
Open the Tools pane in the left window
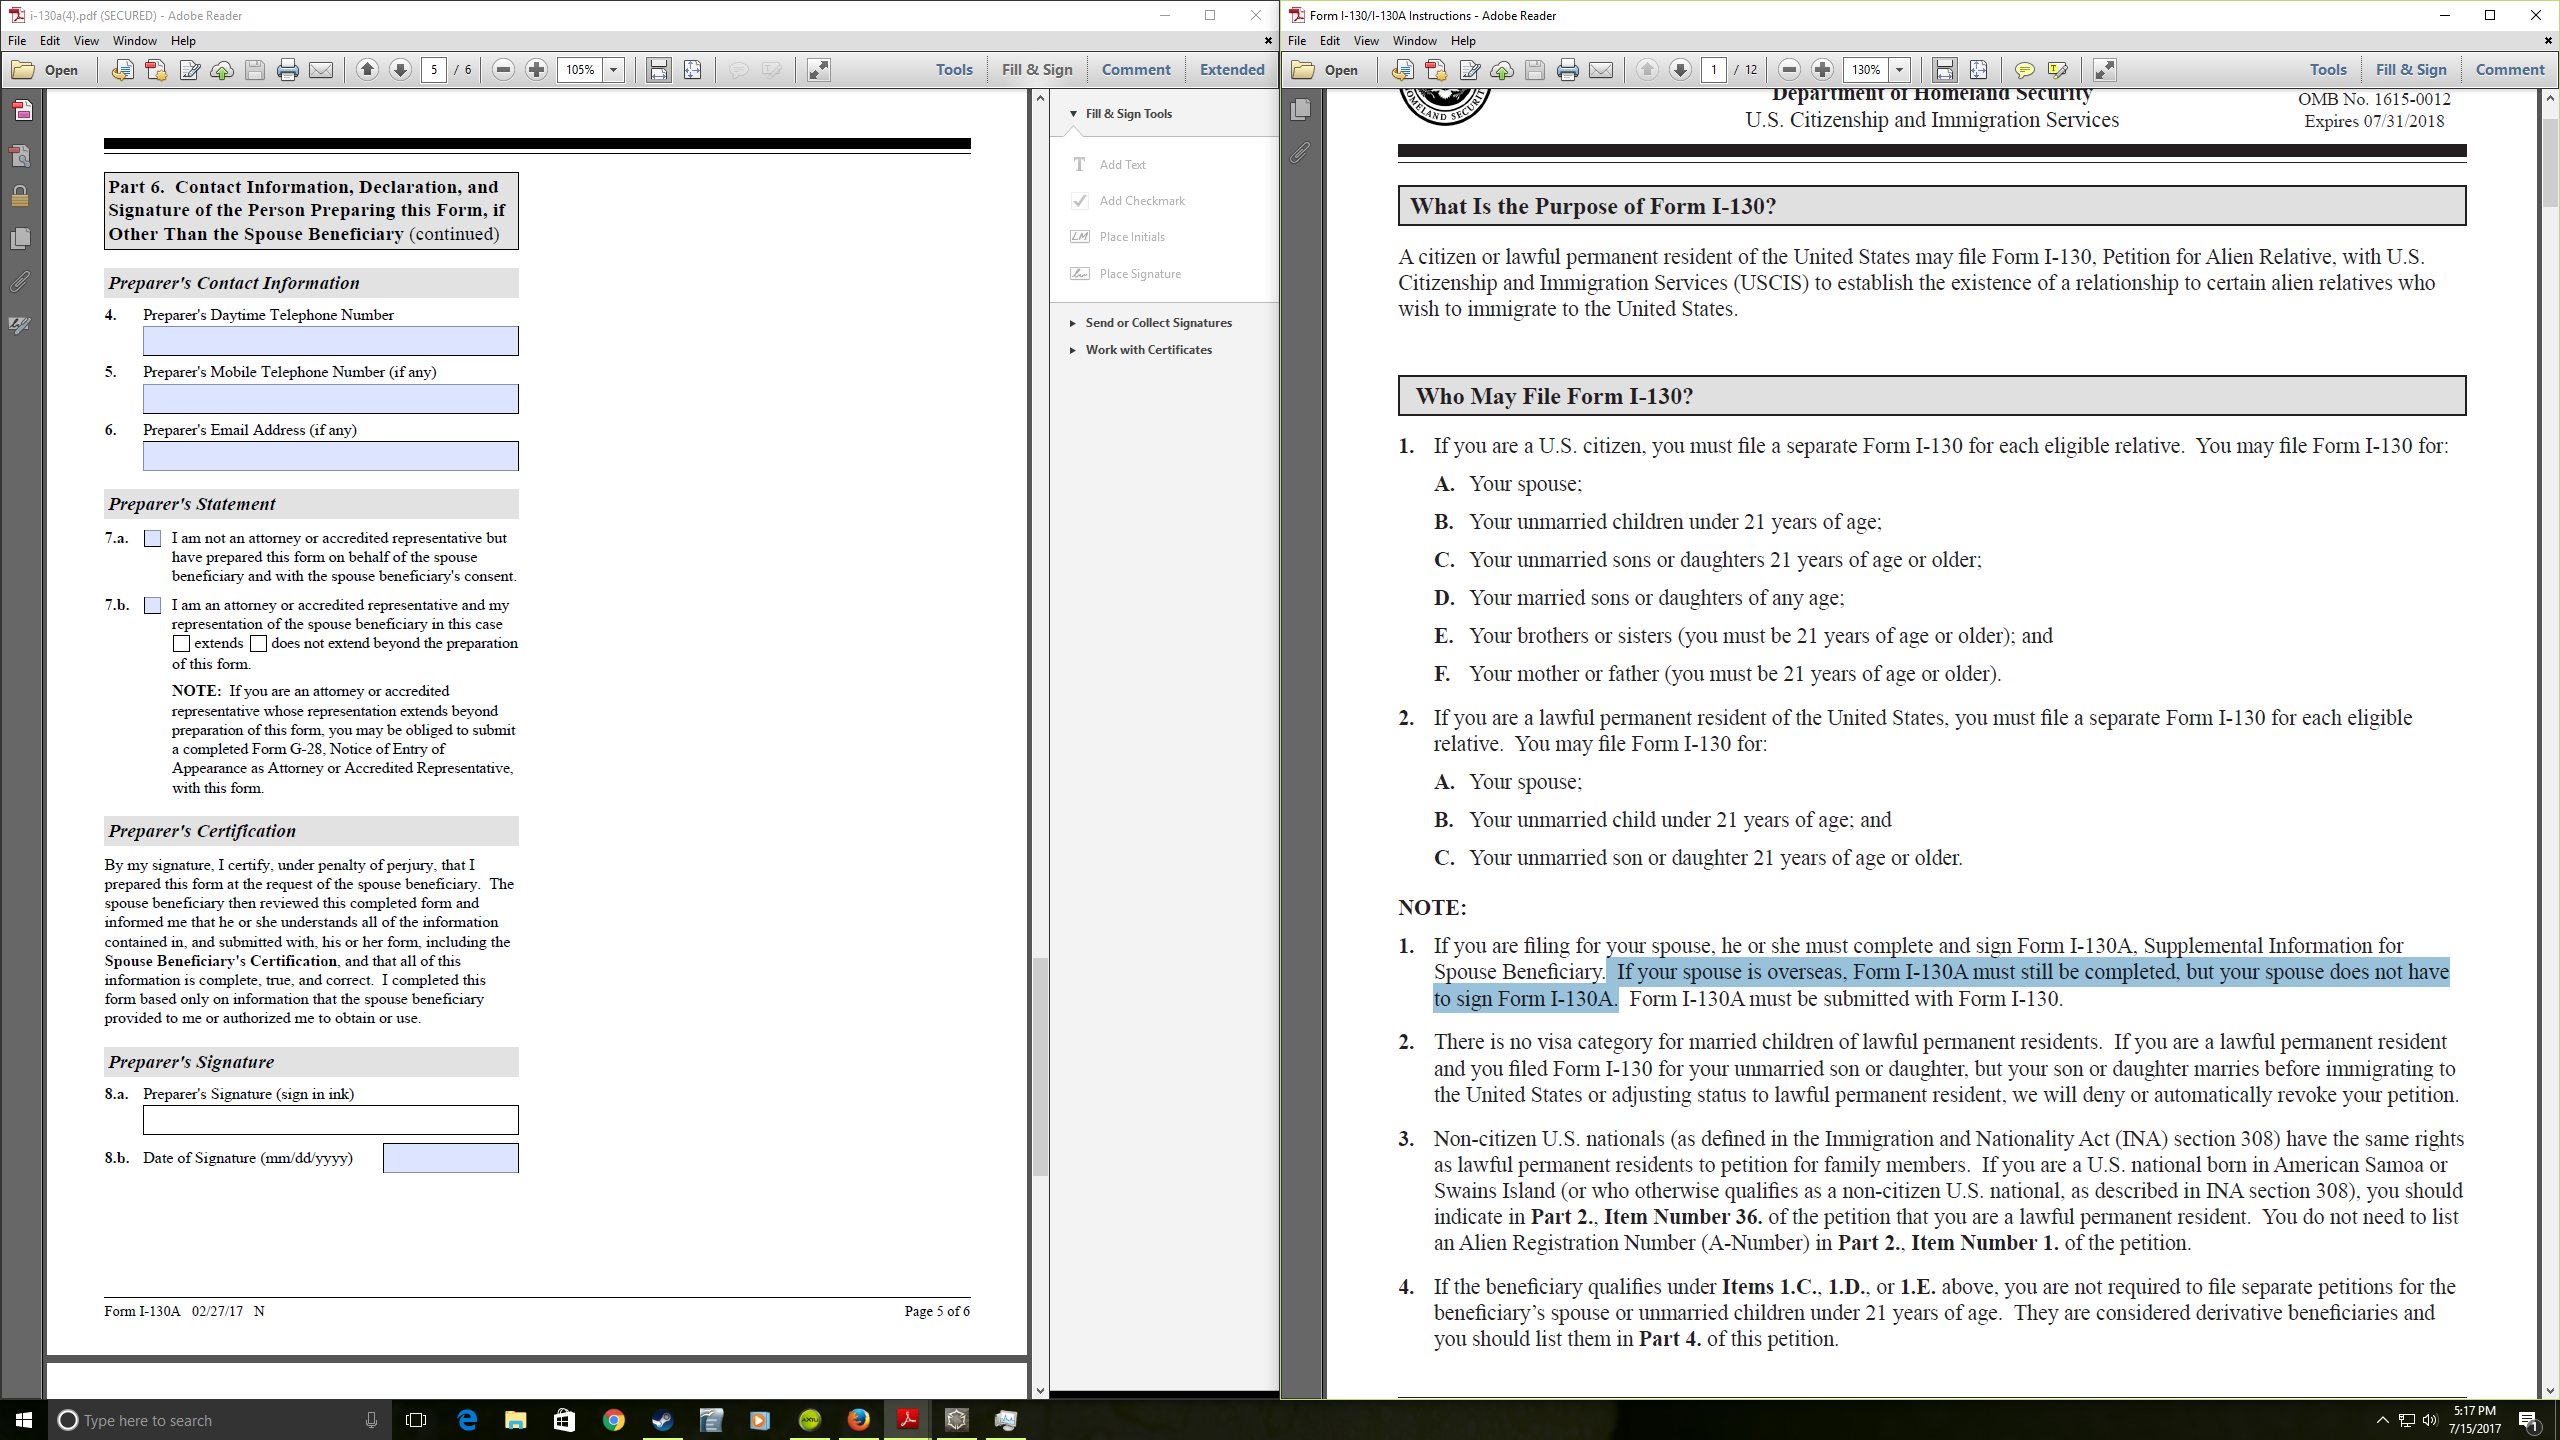coord(954,70)
